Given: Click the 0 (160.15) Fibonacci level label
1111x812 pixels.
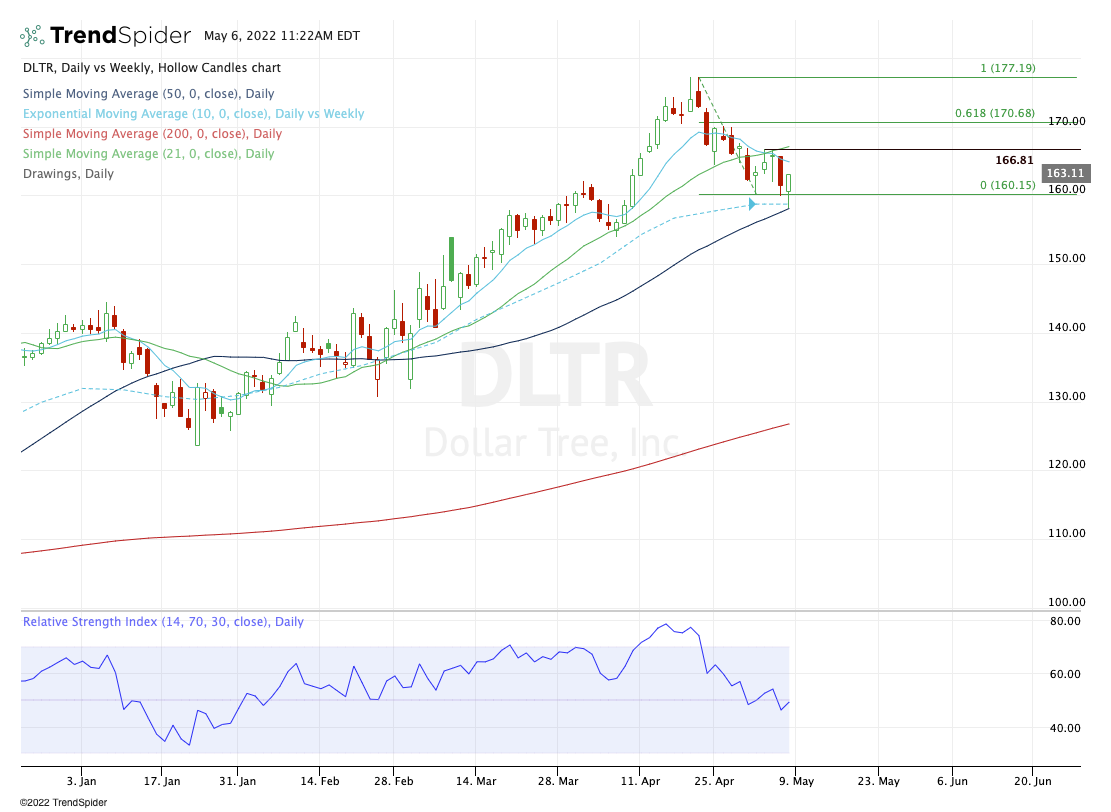Looking at the screenshot, I should pos(1008,185).
